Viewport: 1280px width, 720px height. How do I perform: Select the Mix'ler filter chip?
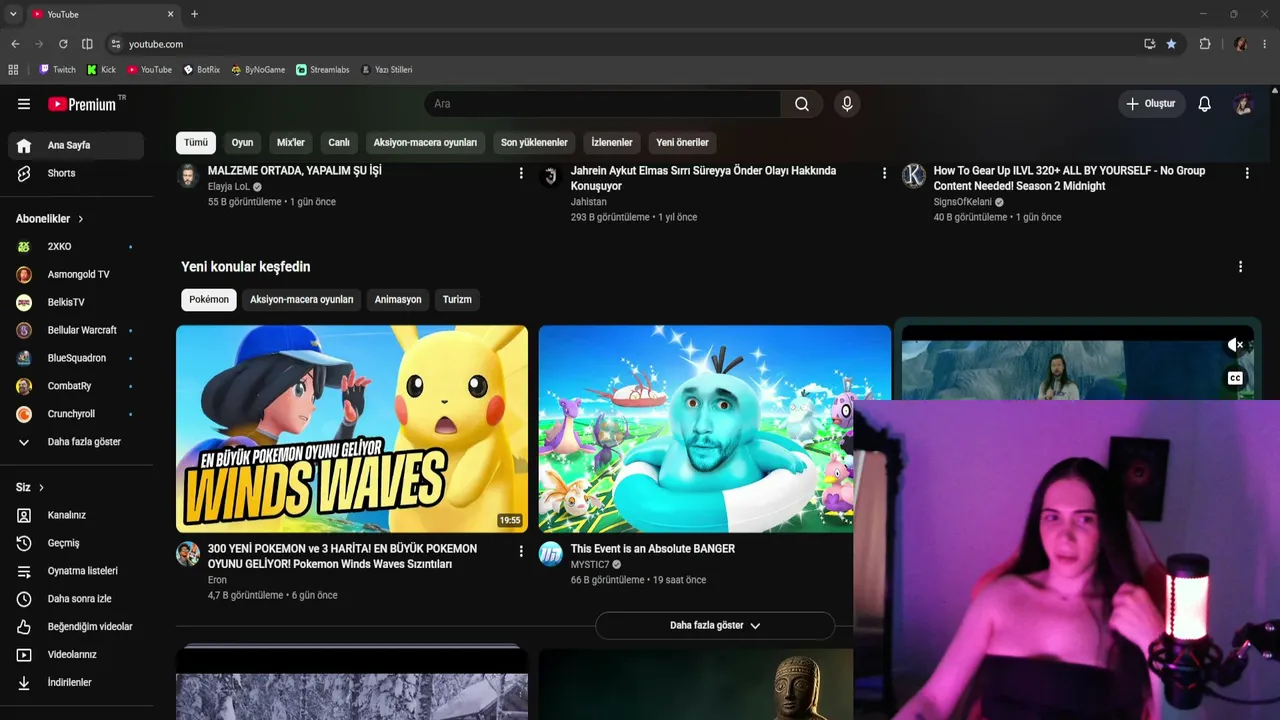(291, 143)
